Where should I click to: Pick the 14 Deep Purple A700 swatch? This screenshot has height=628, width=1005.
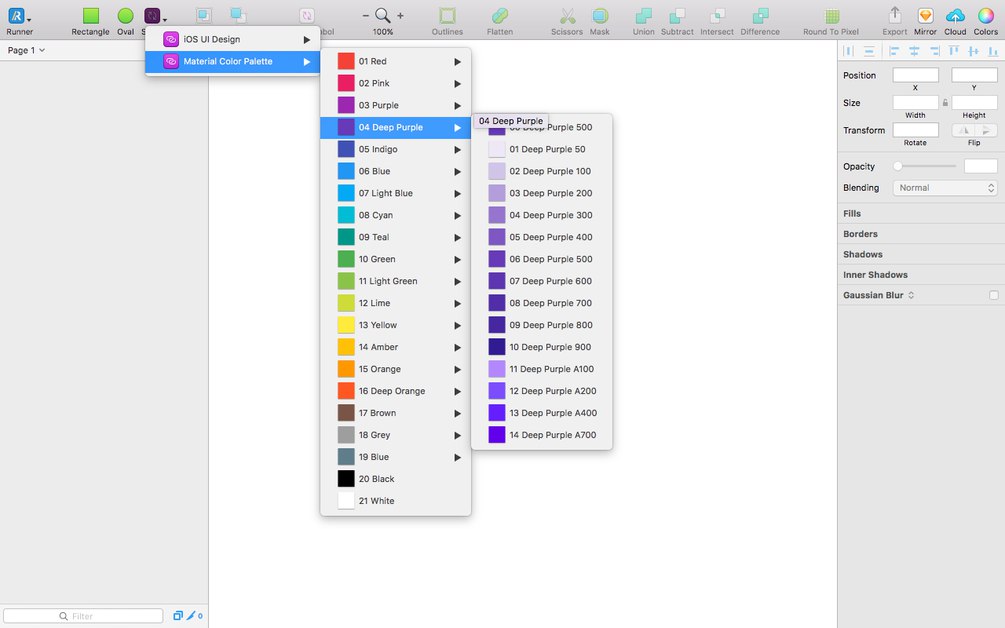tap(497, 434)
